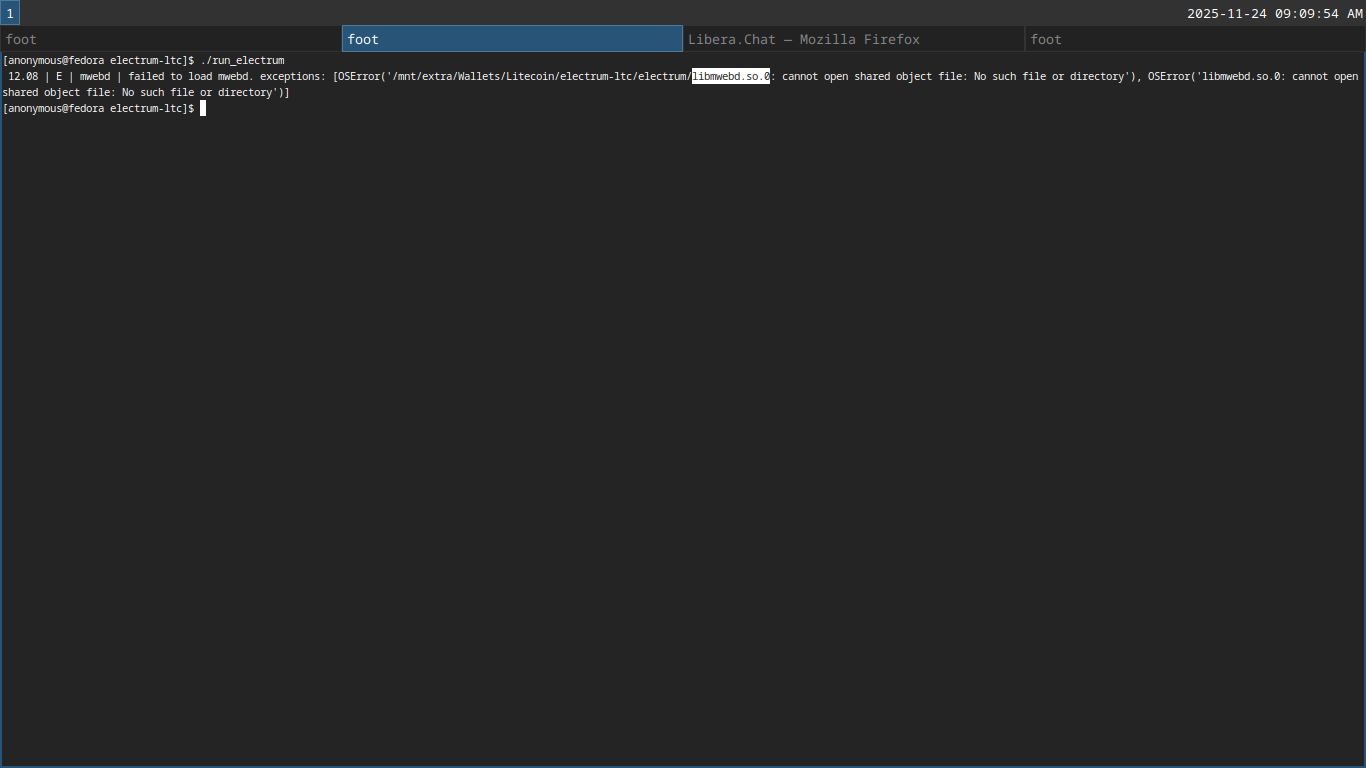Switch to workspace 1 in the bar

10,13
